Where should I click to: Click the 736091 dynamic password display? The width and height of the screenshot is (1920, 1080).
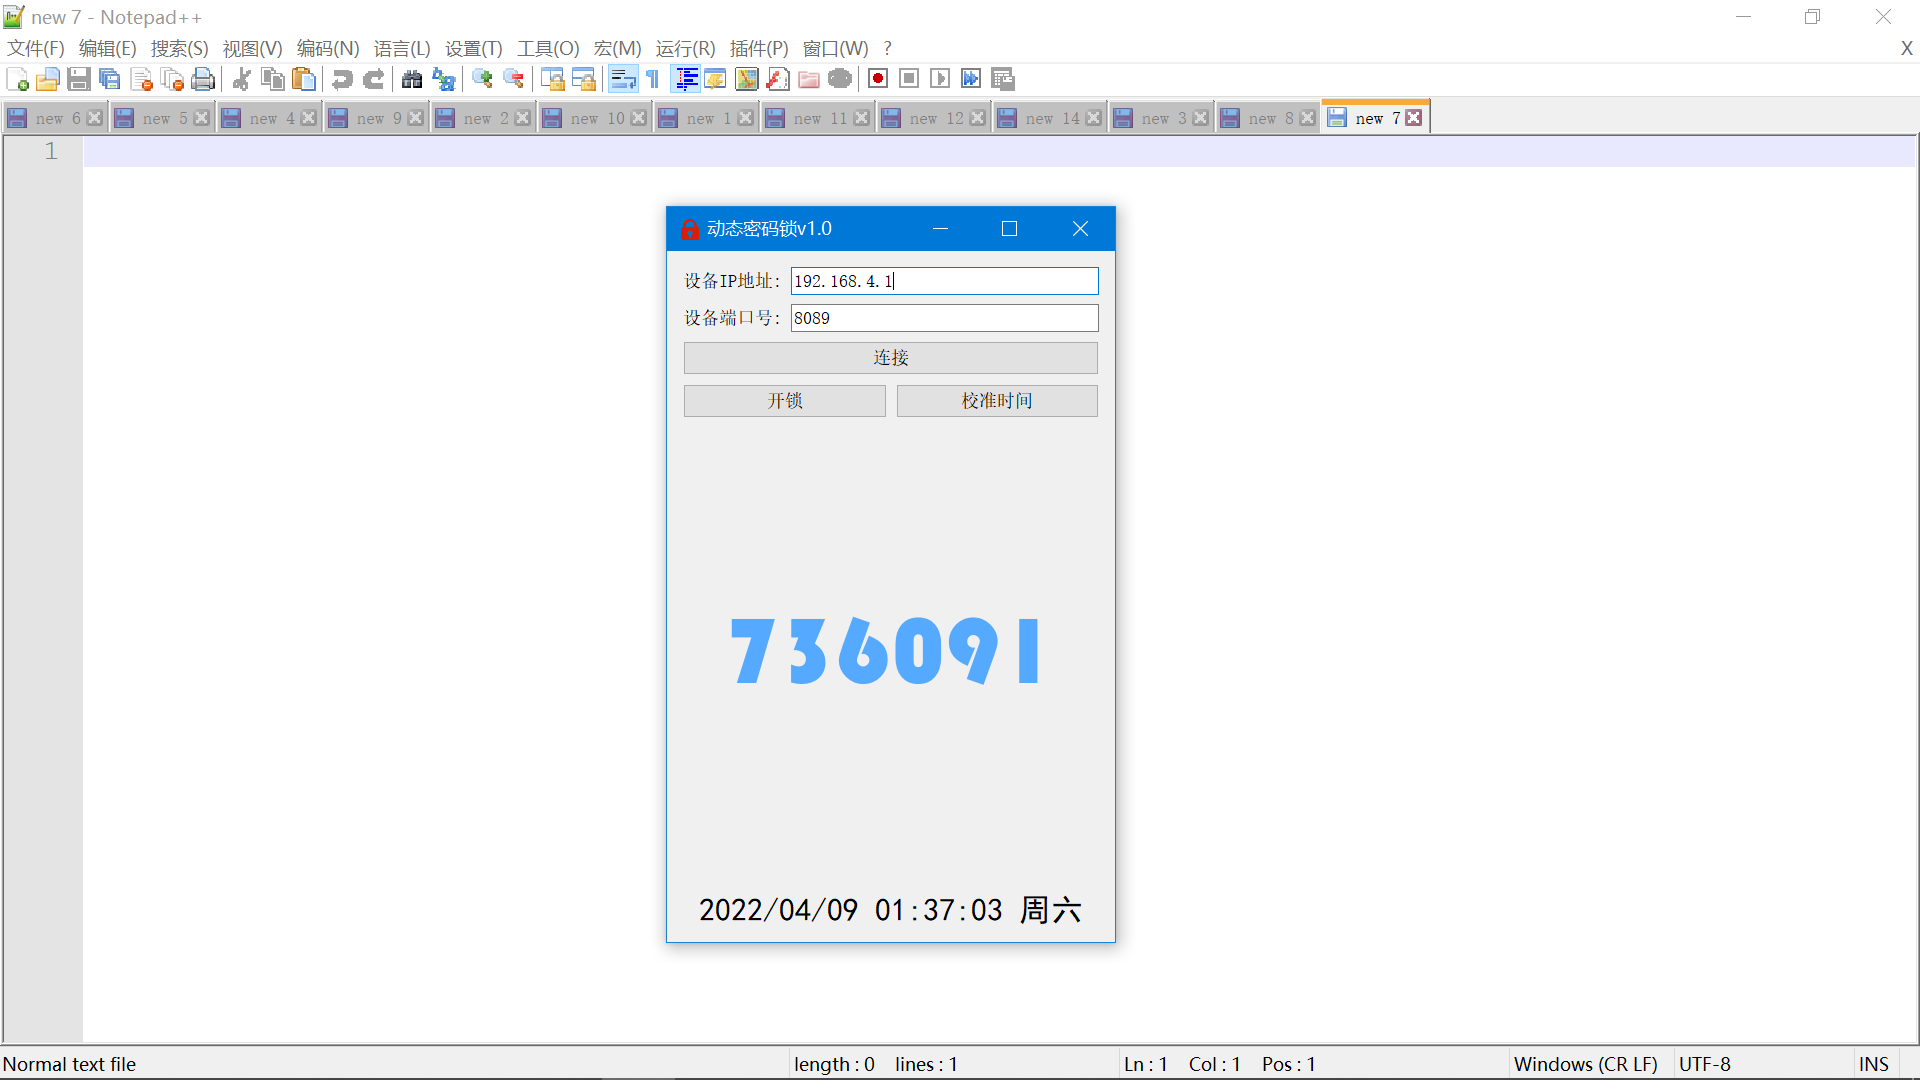886,650
